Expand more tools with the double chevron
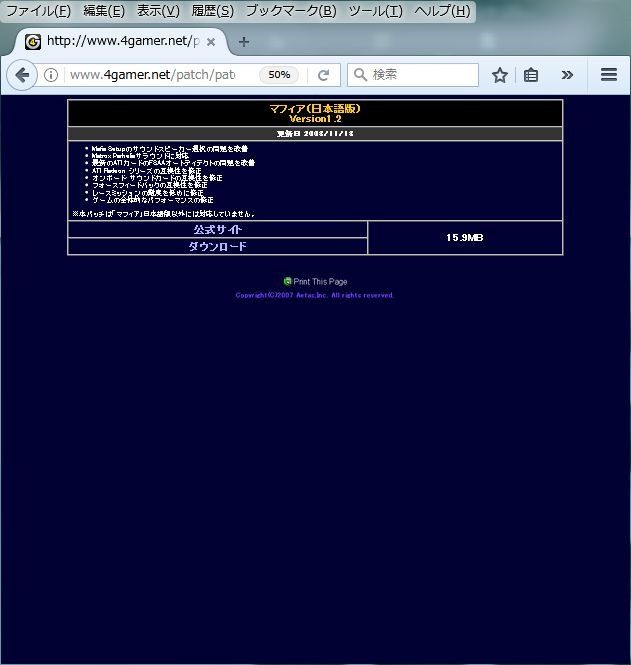 pos(567,75)
